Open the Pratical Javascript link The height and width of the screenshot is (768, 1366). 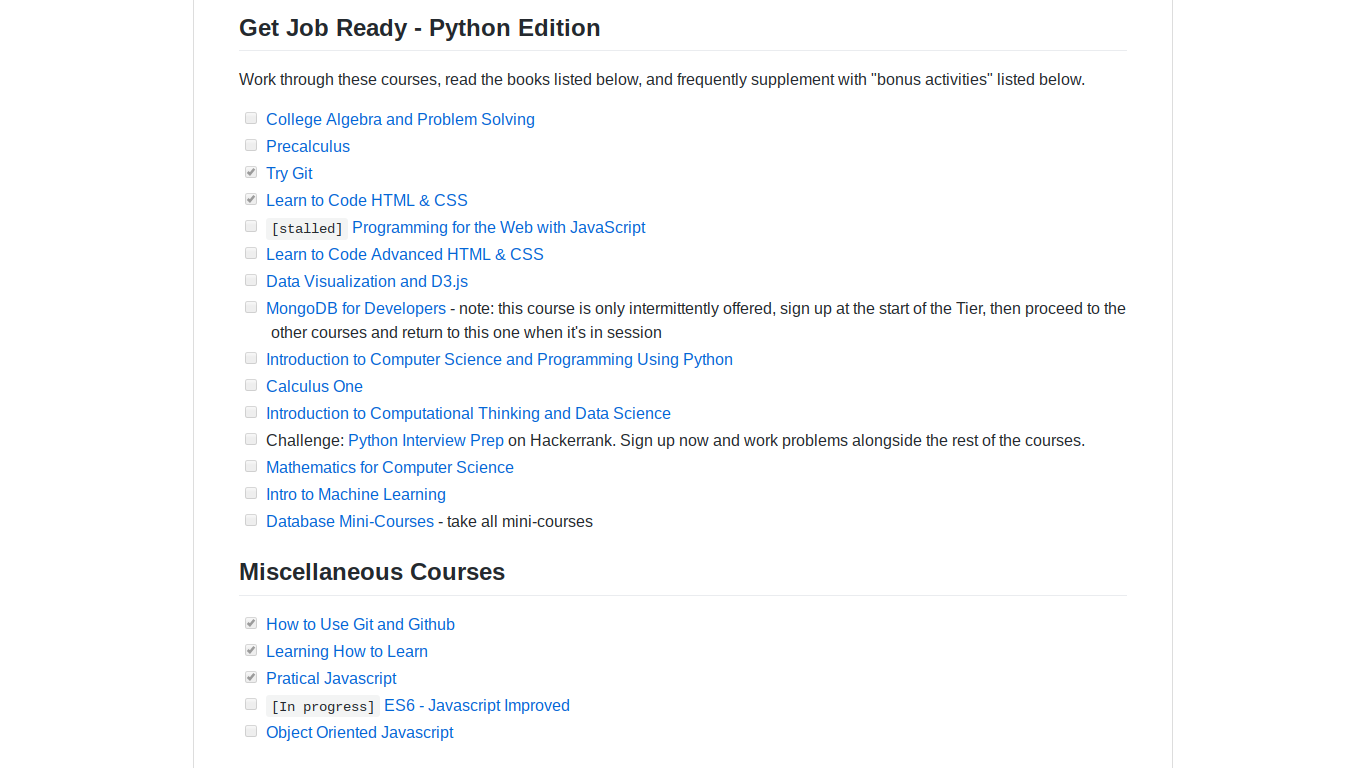(331, 678)
